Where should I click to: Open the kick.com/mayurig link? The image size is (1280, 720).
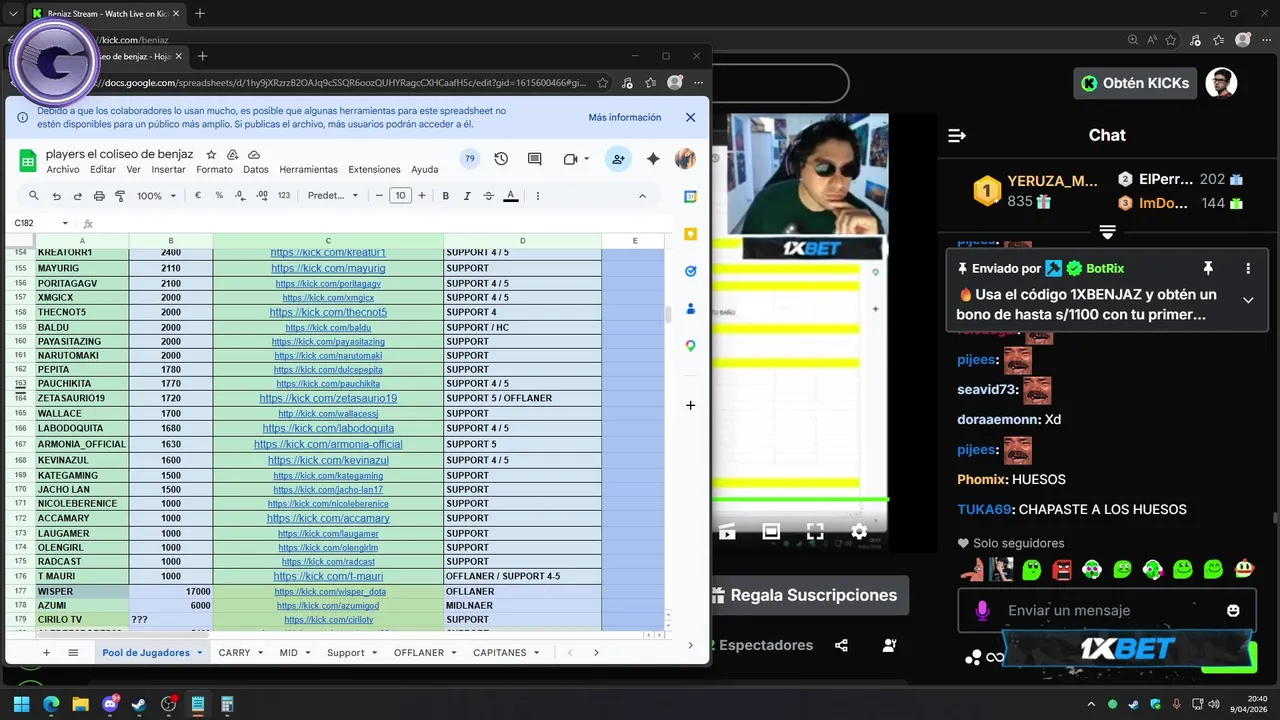[328, 268]
